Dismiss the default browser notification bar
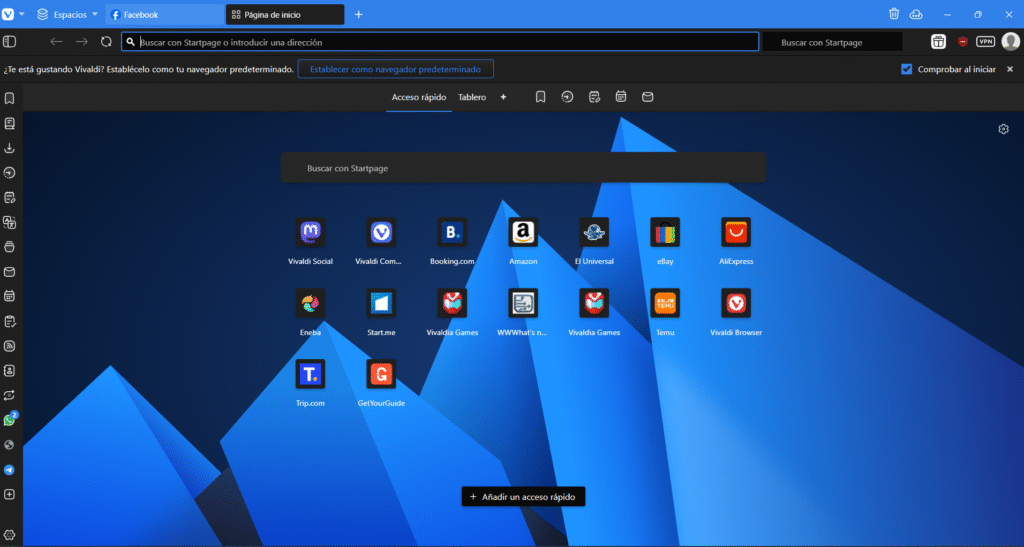This screenshot has height=547, width=1024. pos(1010,69)
